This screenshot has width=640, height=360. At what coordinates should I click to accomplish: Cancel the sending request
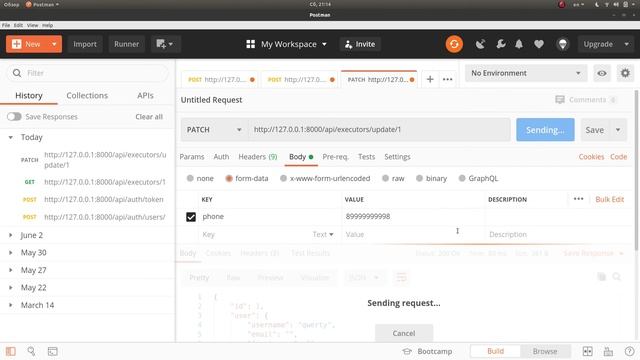point(404,333)
